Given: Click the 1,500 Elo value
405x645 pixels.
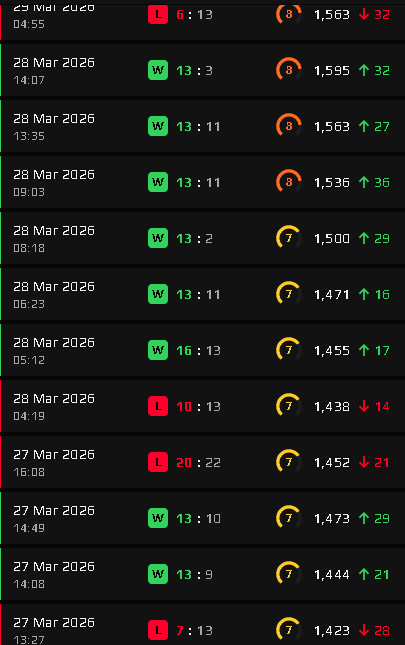Looking at the screenshot, I should 332,239.
